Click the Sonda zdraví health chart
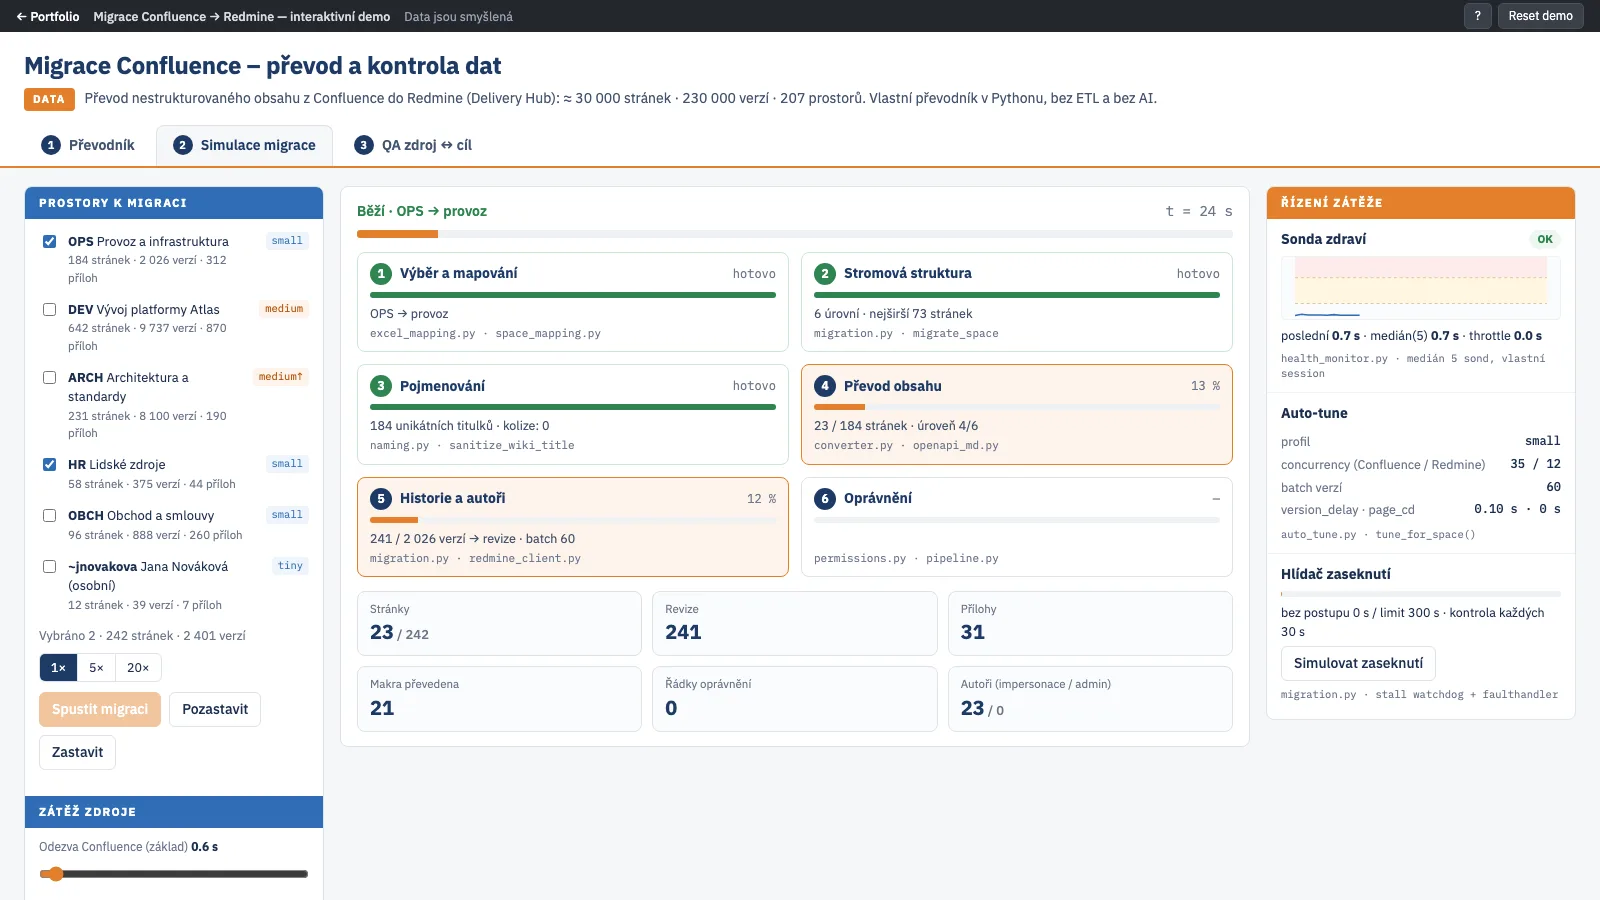This screenshot has width=1600, height=900. (1421, 287)
